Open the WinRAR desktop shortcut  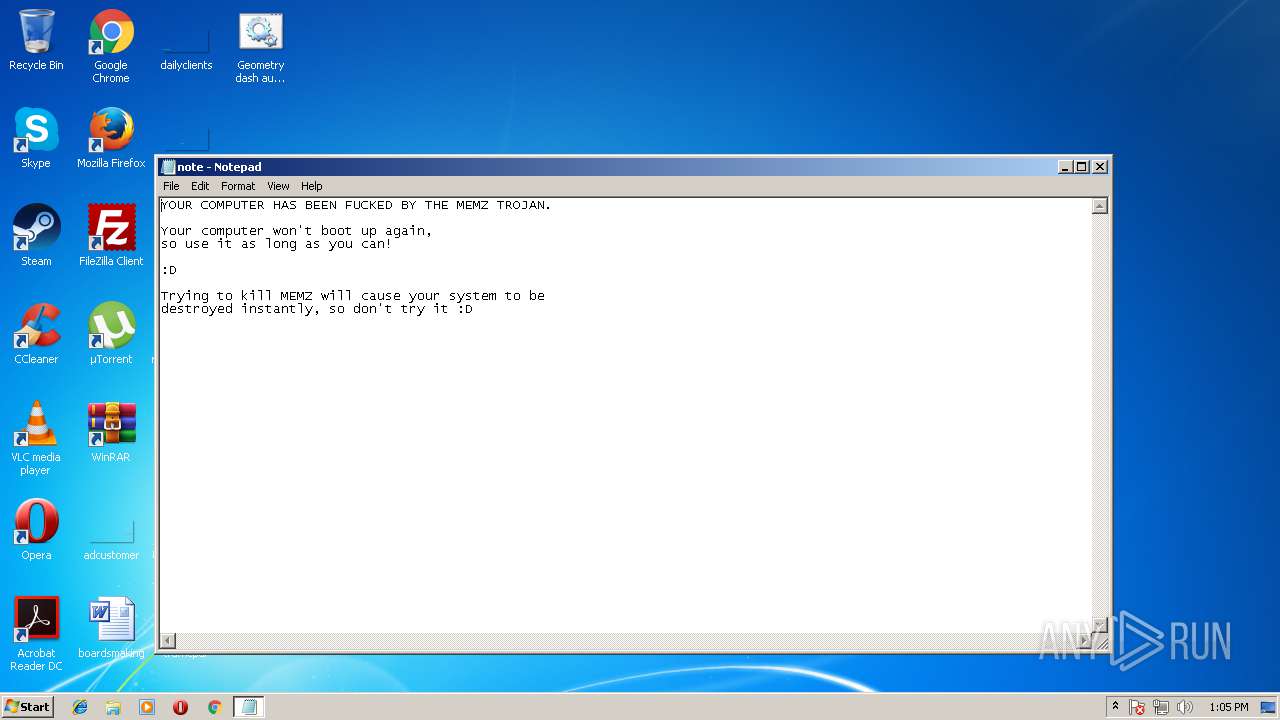111,432
